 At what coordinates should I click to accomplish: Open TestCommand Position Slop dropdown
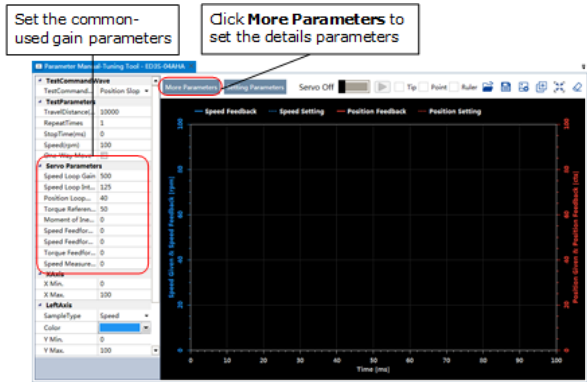point(146,91)
